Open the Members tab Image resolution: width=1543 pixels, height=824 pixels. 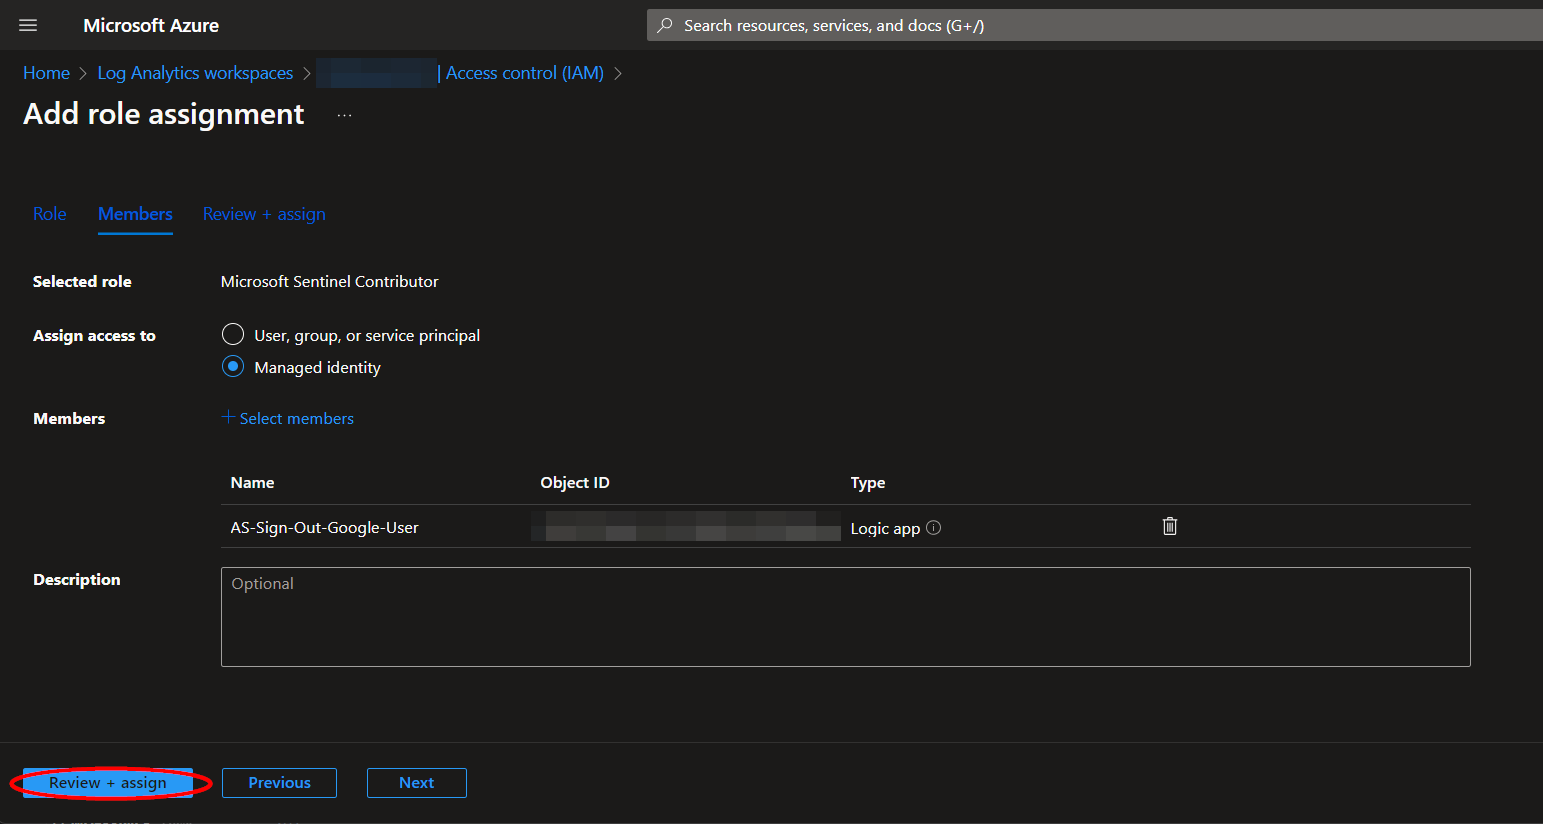click(135, 214)
